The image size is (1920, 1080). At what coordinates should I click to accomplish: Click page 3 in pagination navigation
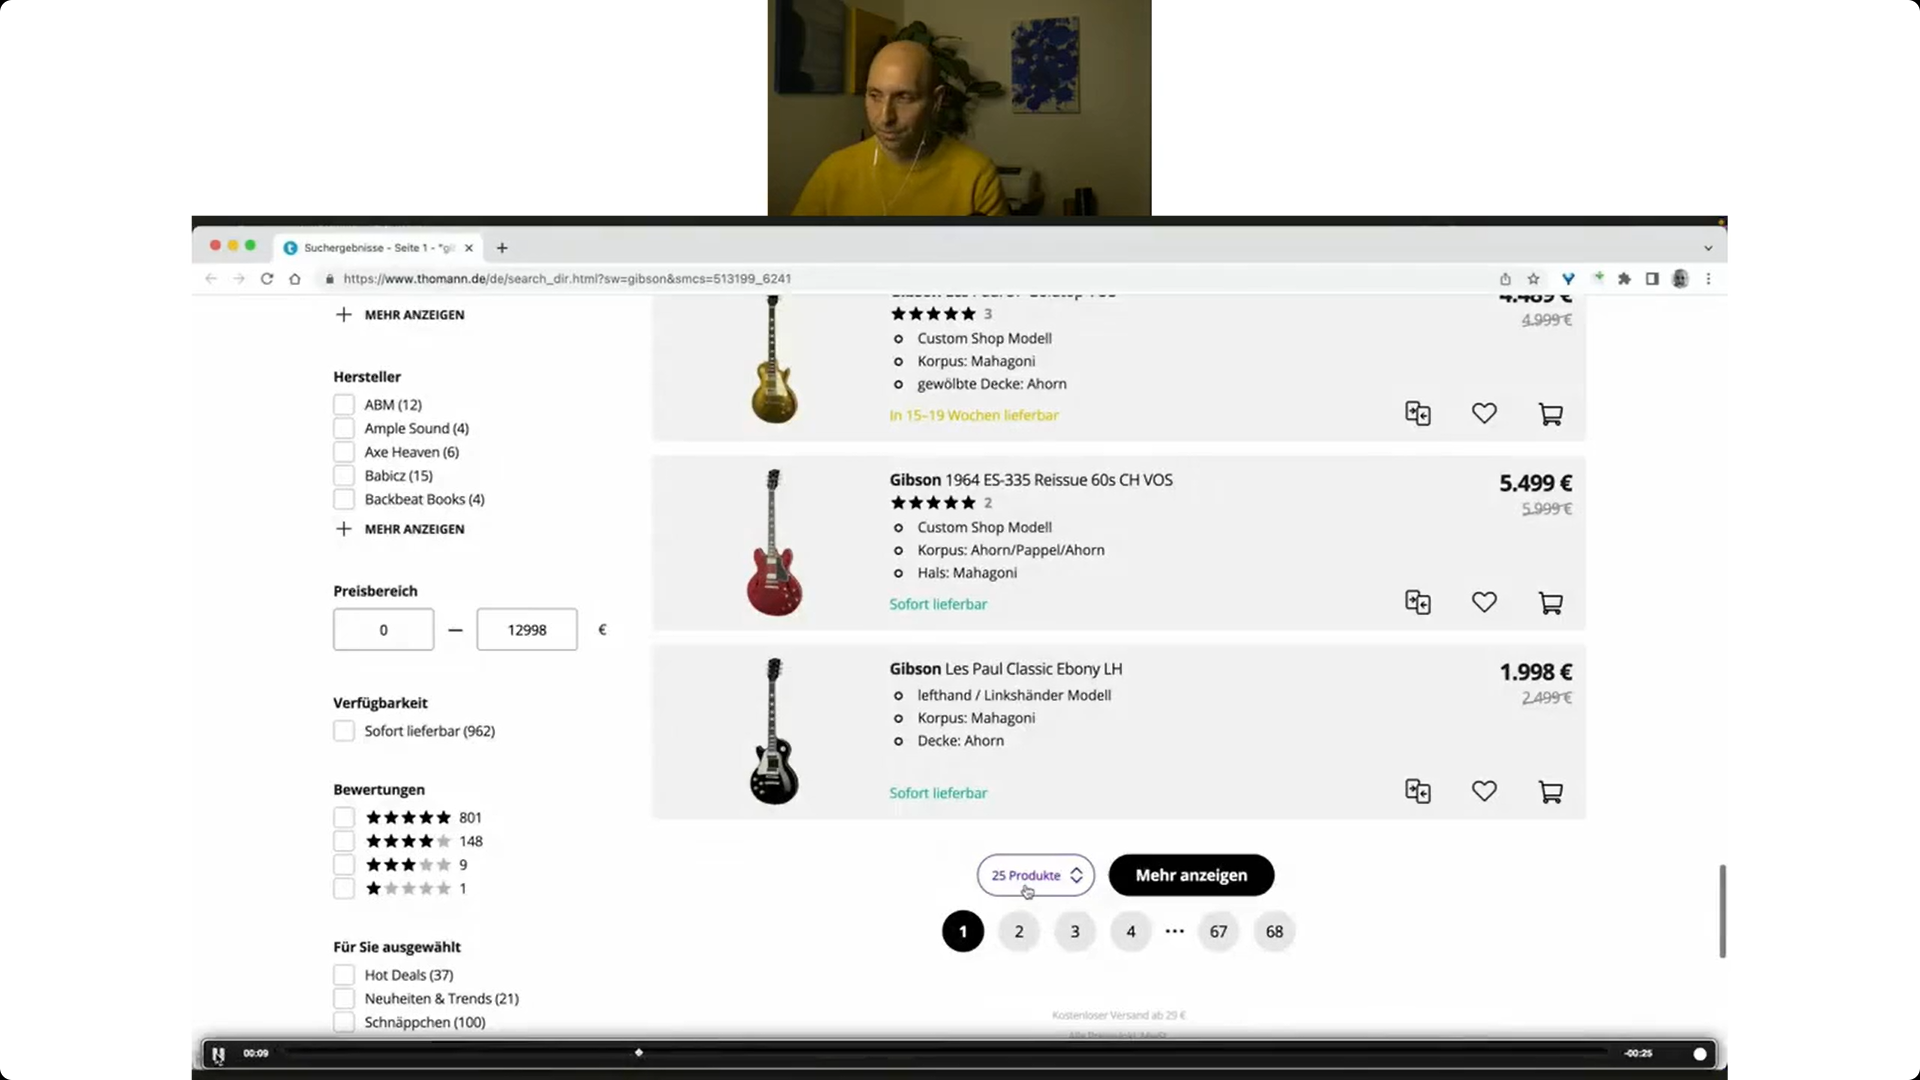(1075, 931)
